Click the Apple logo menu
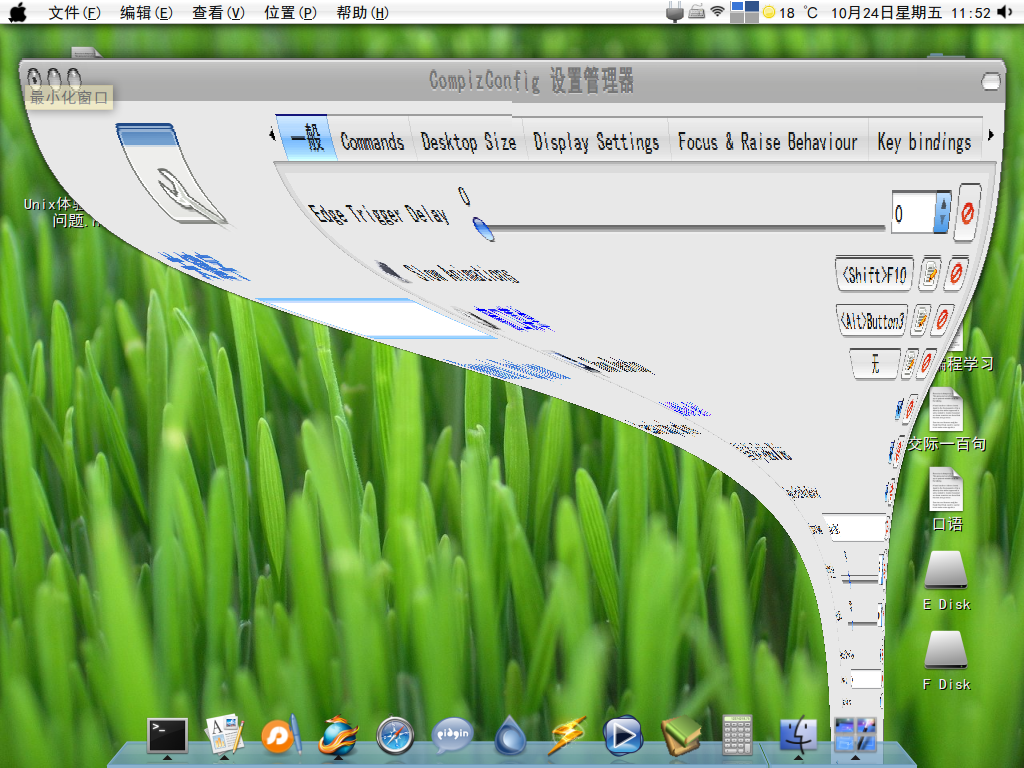 click(18, 12)
